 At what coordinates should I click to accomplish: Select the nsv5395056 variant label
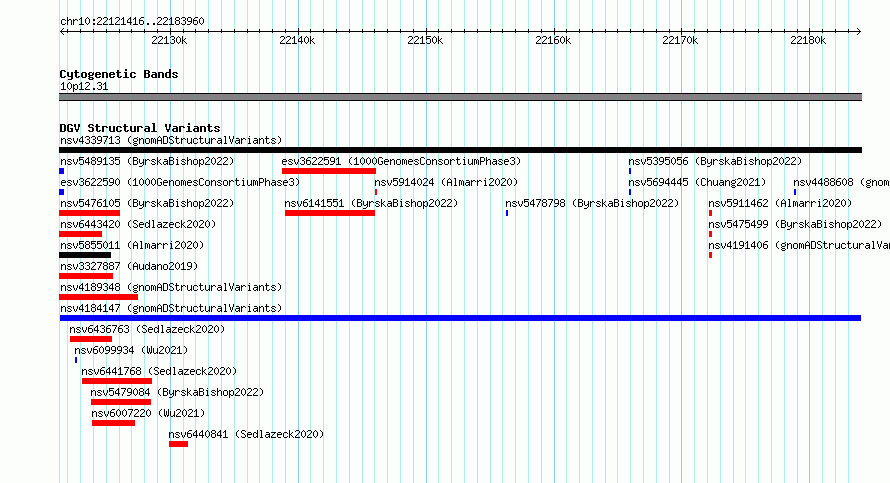click(715, 161)
